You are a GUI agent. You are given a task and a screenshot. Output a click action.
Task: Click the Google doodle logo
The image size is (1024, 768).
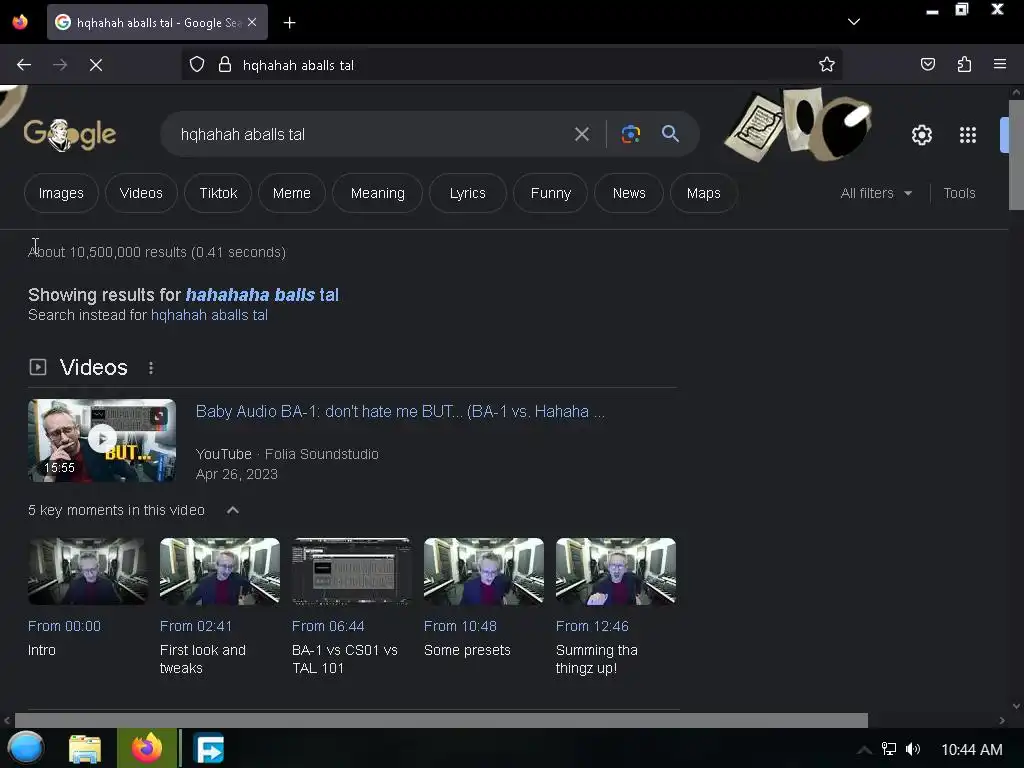[x=70, y=135]
